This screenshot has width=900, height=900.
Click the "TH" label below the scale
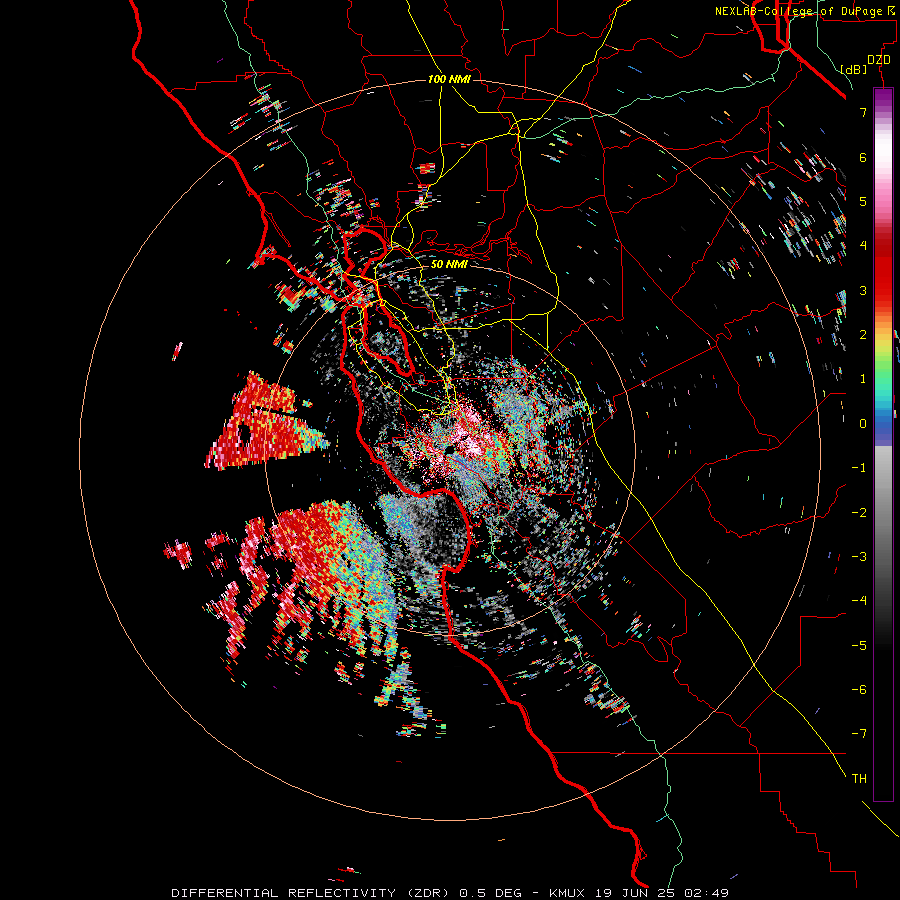tap(859, 779)
